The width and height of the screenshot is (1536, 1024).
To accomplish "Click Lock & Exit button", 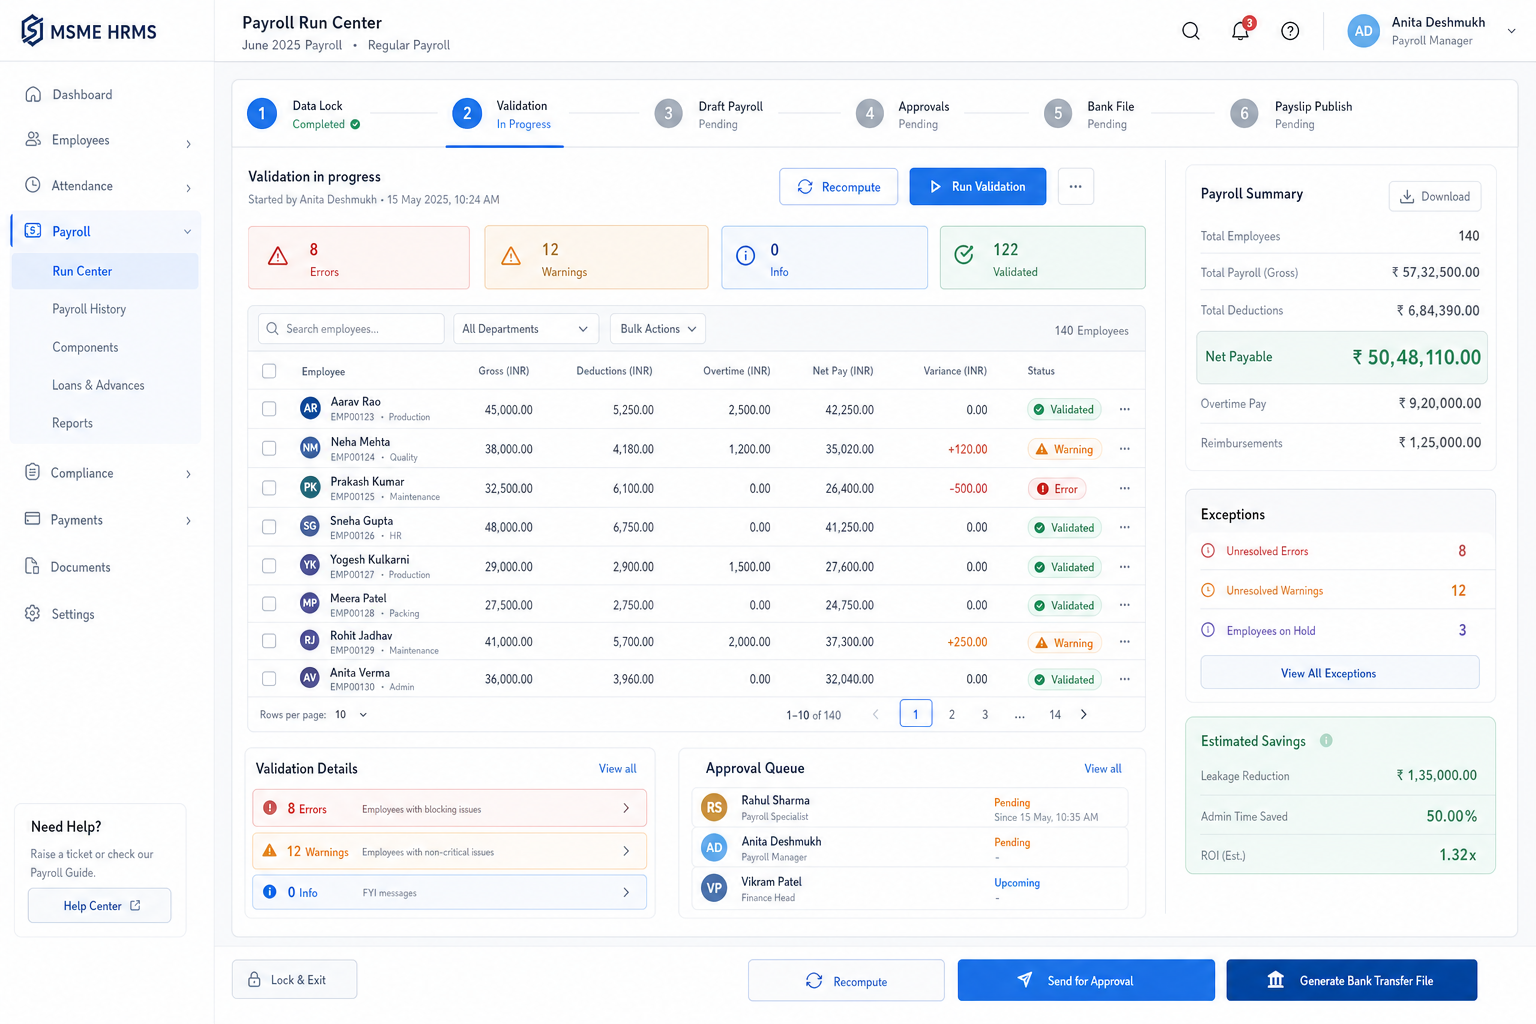I will coord(294,979).
